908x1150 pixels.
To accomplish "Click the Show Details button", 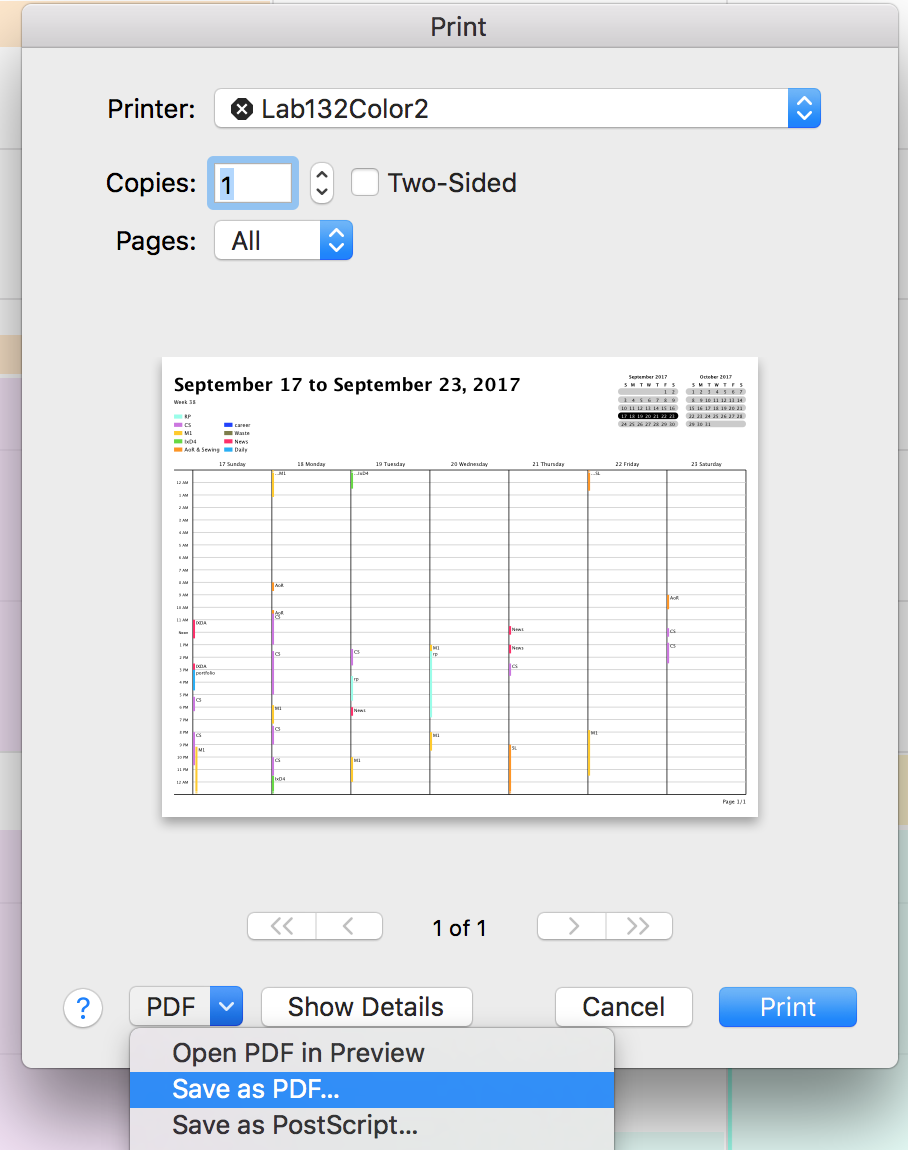I will pos(366,1007).
